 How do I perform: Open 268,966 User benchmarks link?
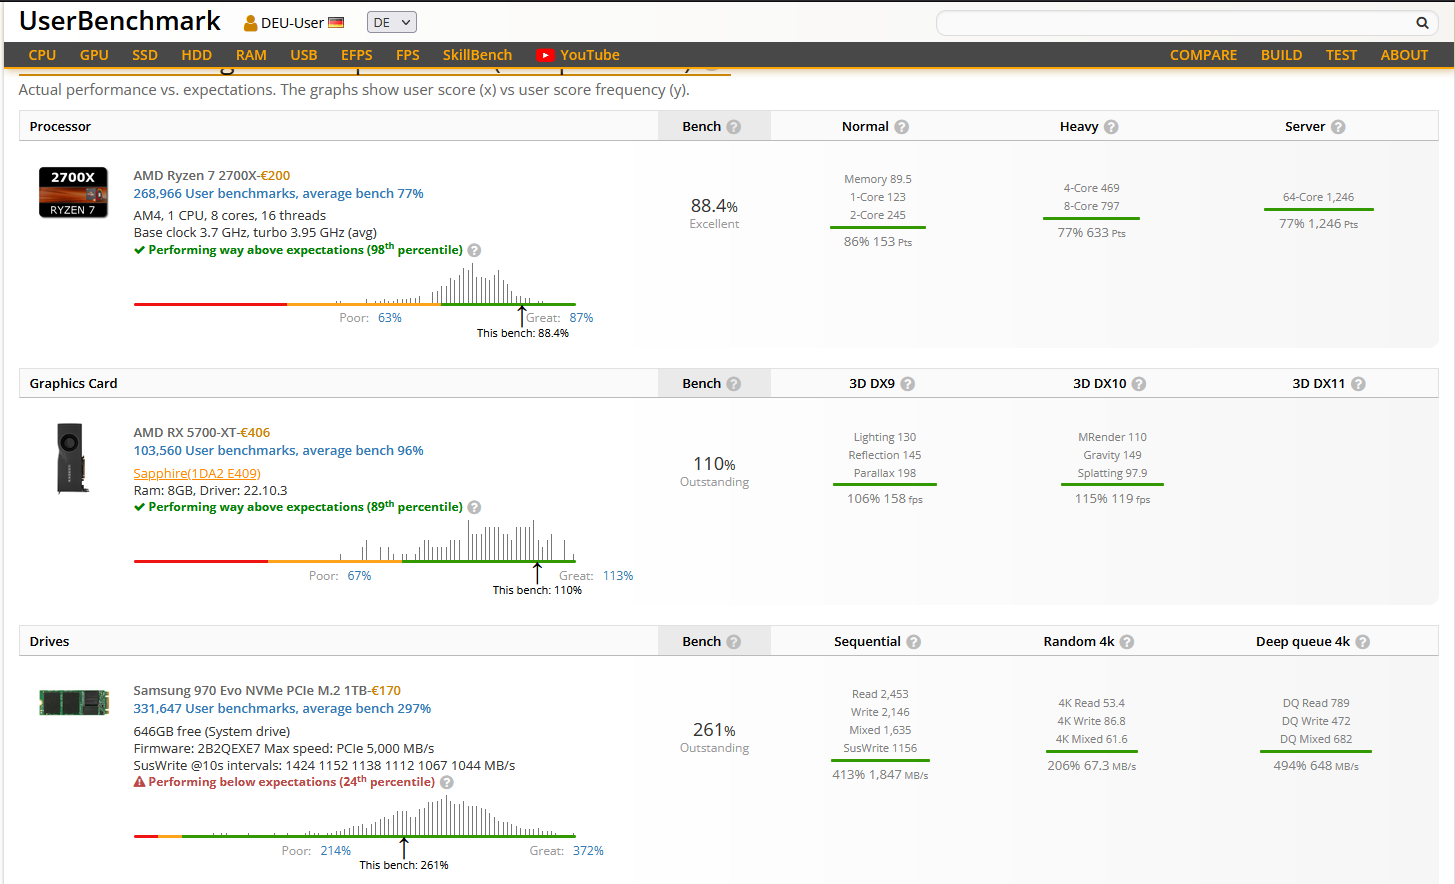click(x=278, y=193)
